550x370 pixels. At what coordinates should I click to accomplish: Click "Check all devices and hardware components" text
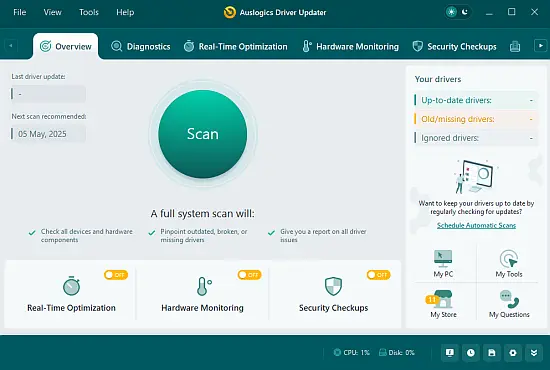(x=87, y=236)
